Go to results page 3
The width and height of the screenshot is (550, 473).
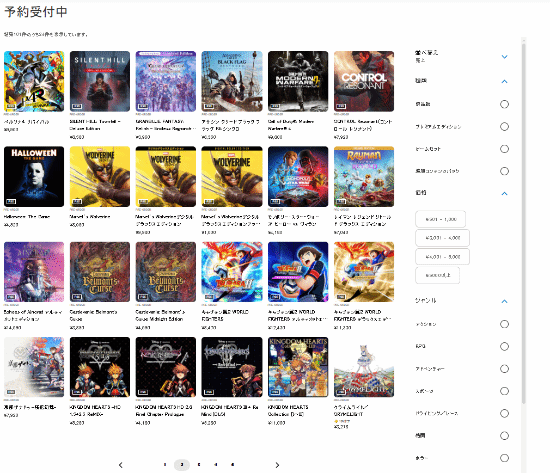(x=199, y=465)
